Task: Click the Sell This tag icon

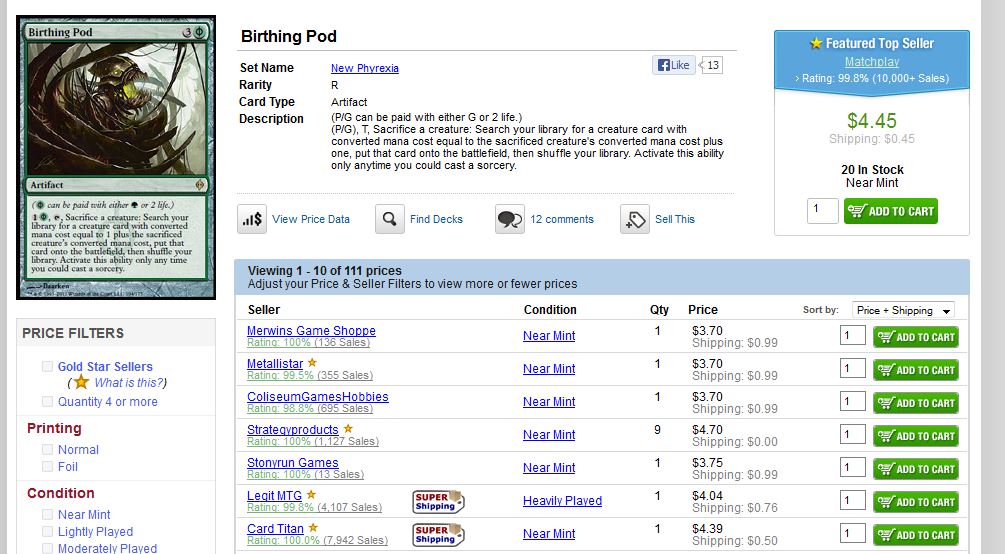Action: click(x=634, y=219)
